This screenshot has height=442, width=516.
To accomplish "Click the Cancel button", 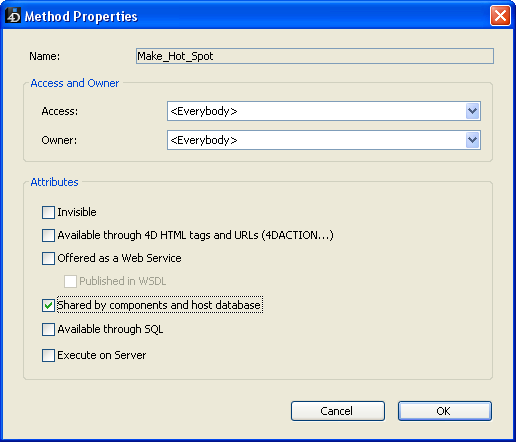I will [x=338, y=411].
